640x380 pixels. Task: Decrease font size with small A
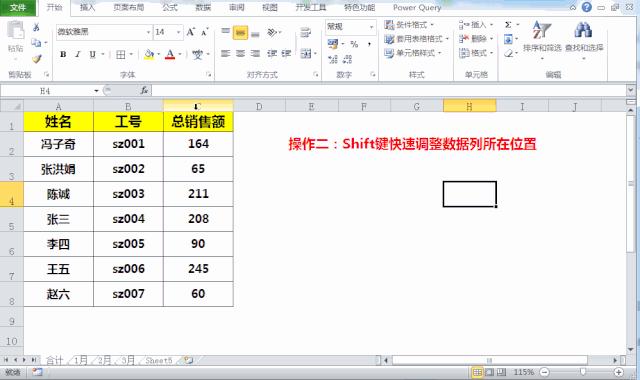pos(204,32)
